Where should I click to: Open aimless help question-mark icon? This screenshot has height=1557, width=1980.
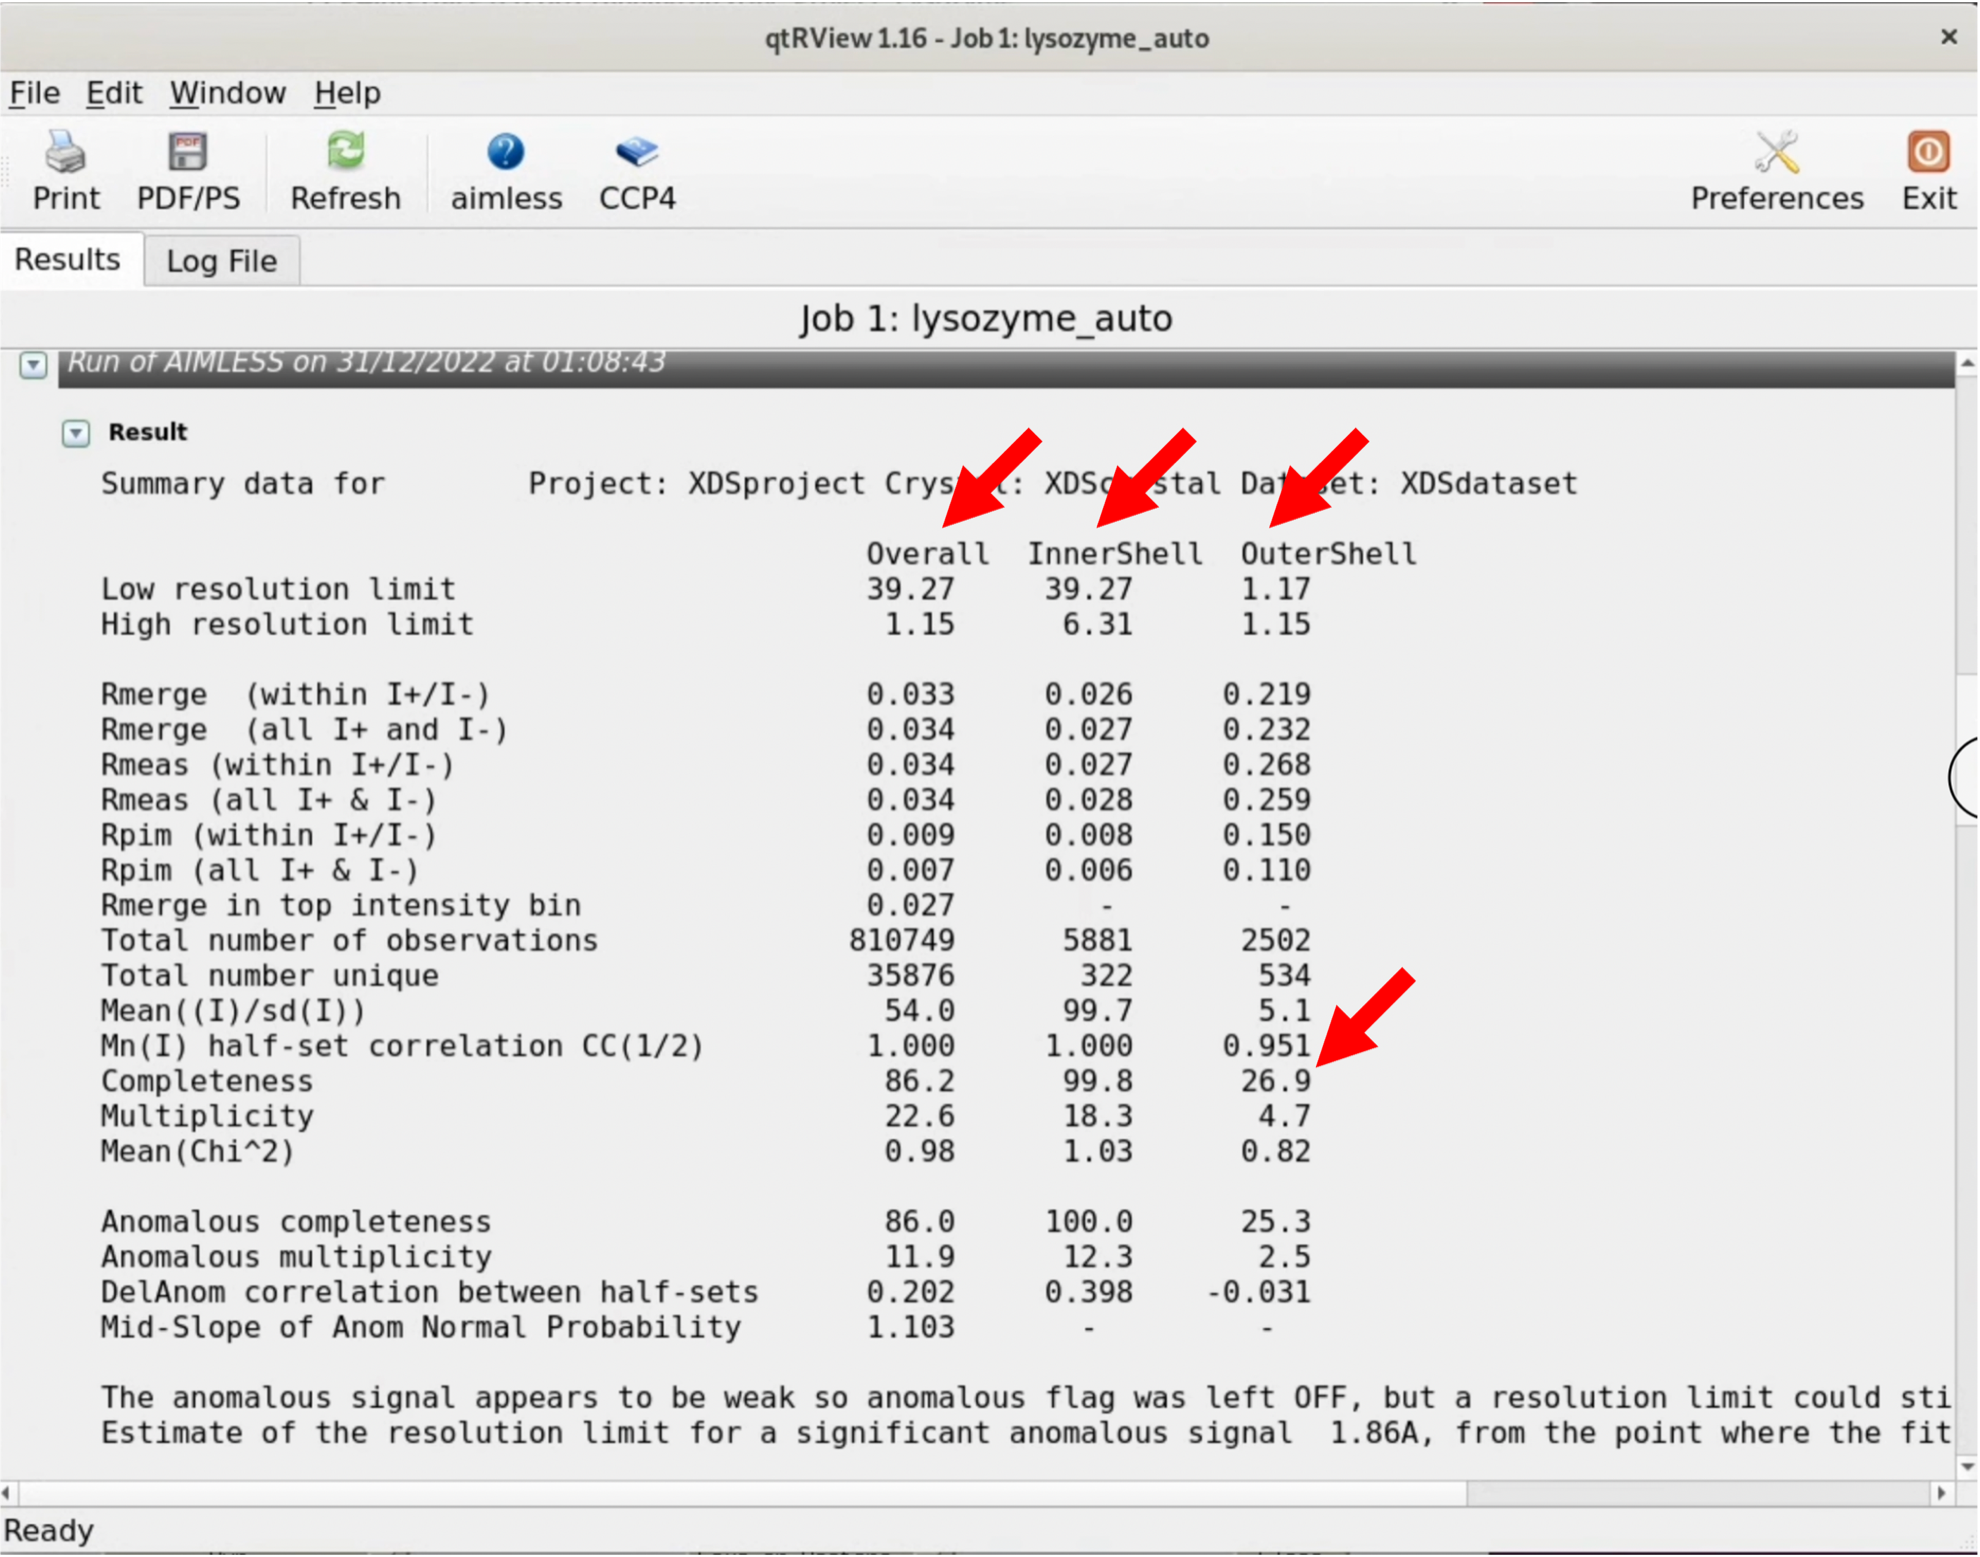point(505,153)
